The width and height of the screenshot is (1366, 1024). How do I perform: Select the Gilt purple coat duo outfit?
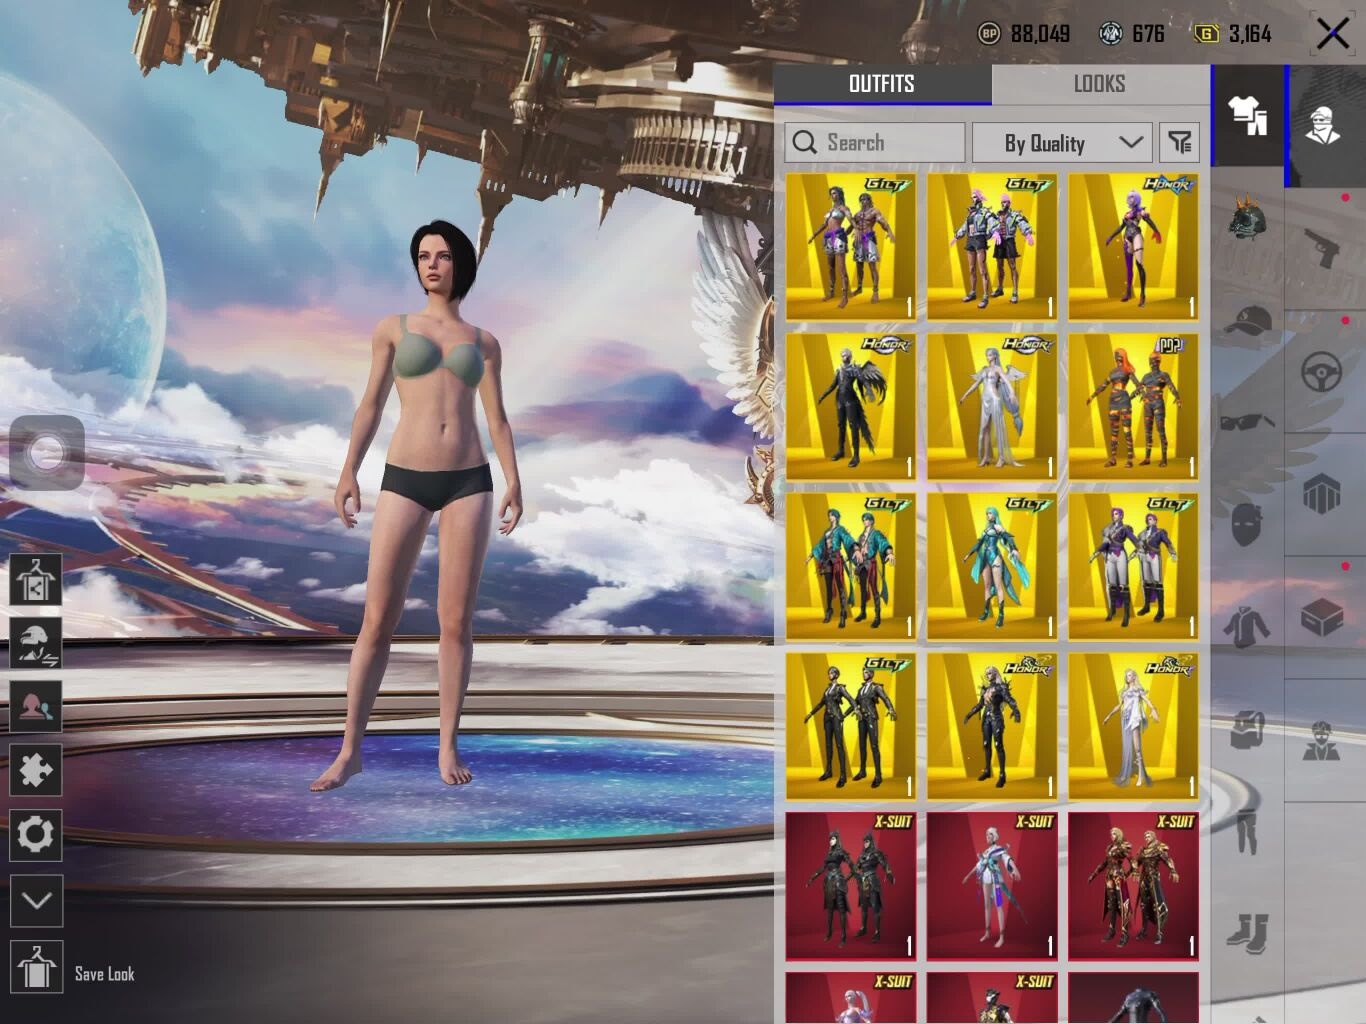click(x=1133, y=567)
